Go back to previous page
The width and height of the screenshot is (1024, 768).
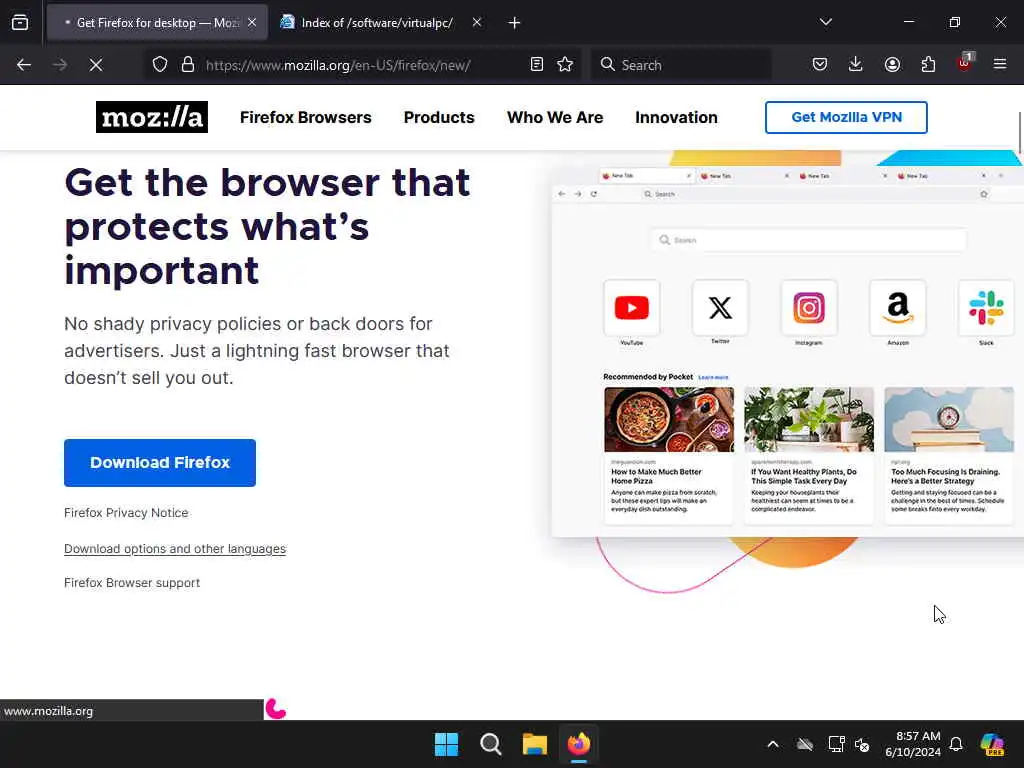click(x=24, y=65)
